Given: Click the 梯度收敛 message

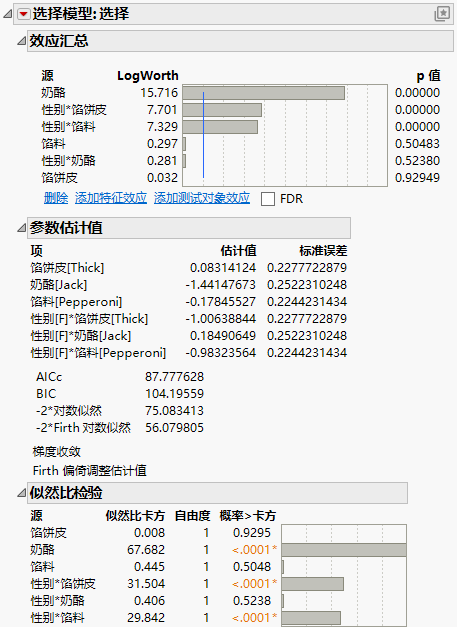Looking at the screenshot, I should 57,451.
